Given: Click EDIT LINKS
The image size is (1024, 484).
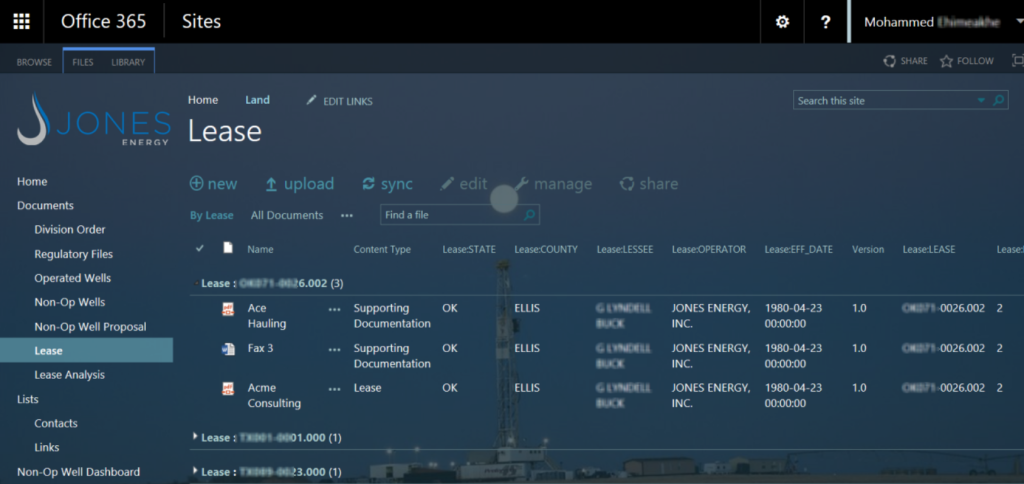Looking at the screenshot, I should click(340, 101).
